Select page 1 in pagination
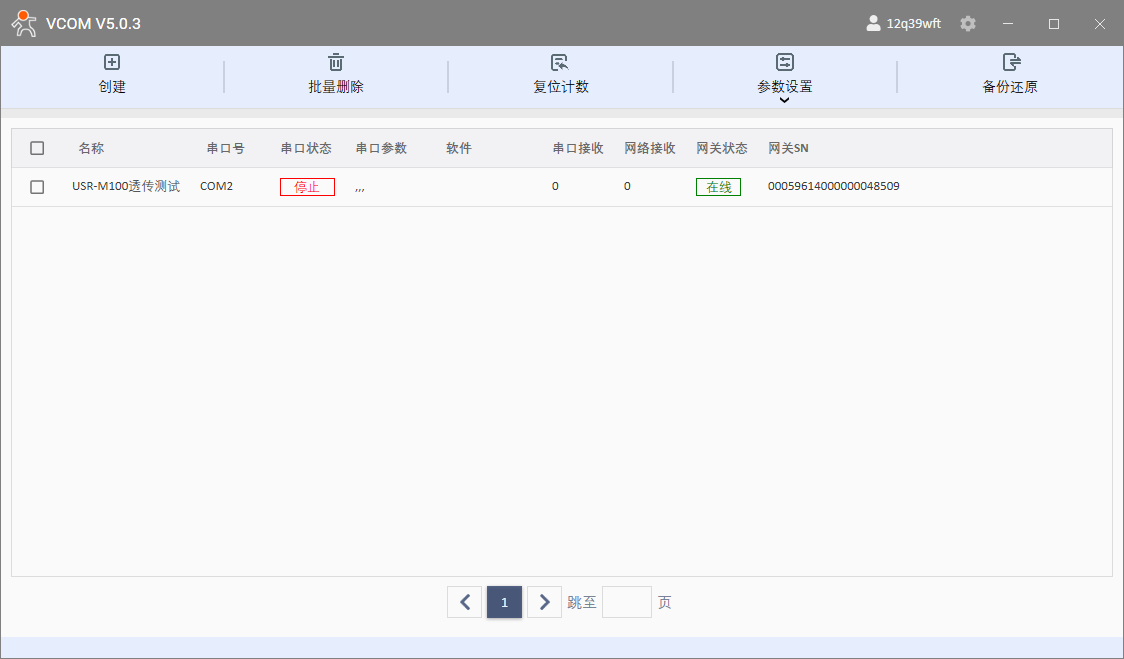This screenshot has height=659, width=1124. click(x=504, y=602)
